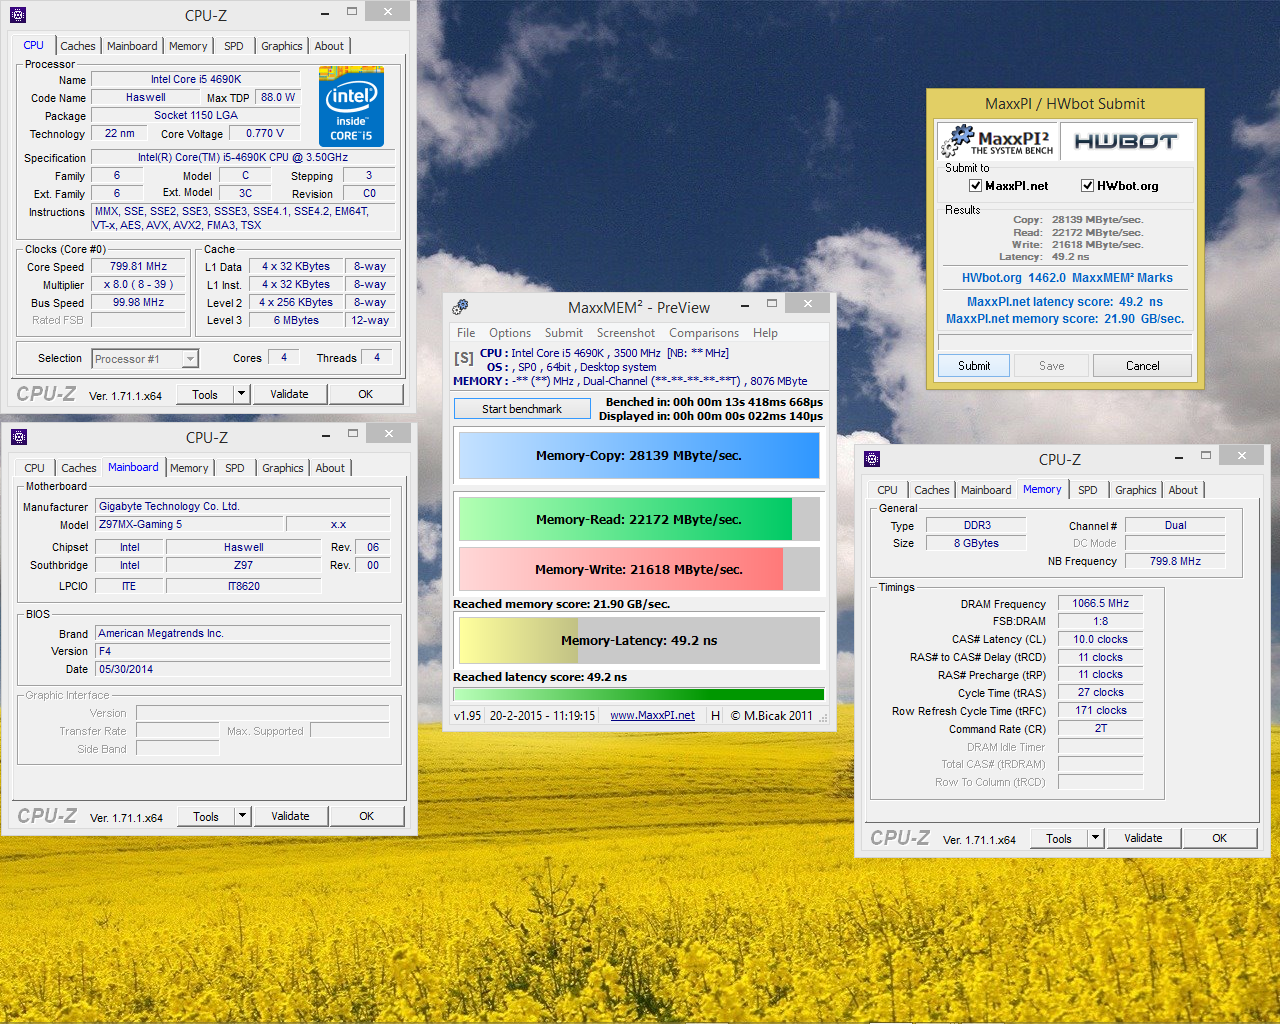Viewport: 1280px width, 1024px height.
Task: Toggle the HWbot.org submit checkbox
Action: click(x=1087, y=185)
